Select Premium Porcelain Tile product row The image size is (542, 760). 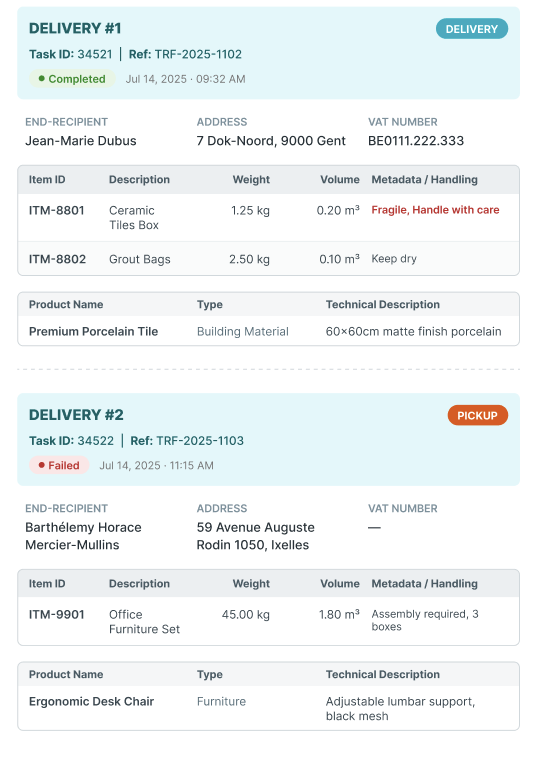[x=269, y=331]
